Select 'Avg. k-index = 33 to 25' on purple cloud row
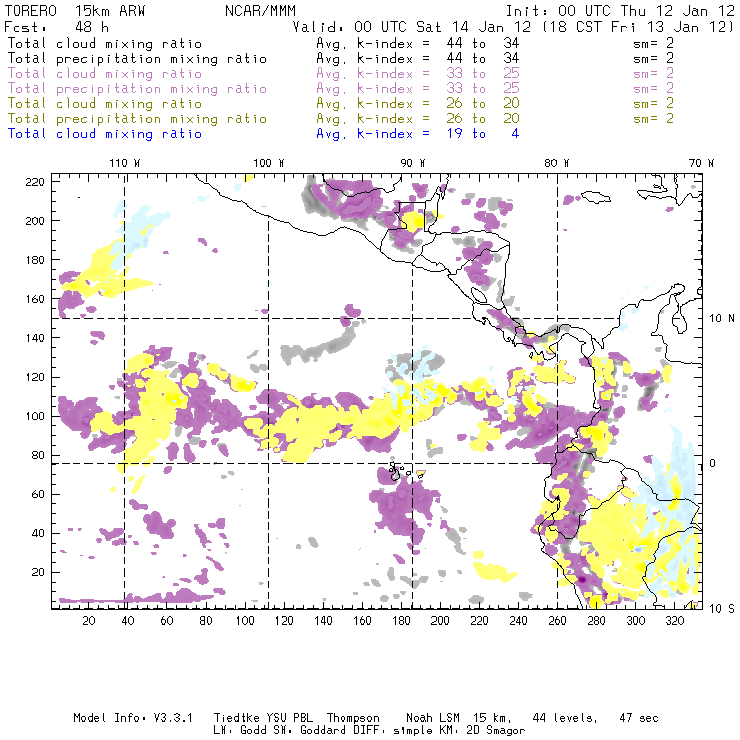The image size is (740, 740). click(418, 74)
